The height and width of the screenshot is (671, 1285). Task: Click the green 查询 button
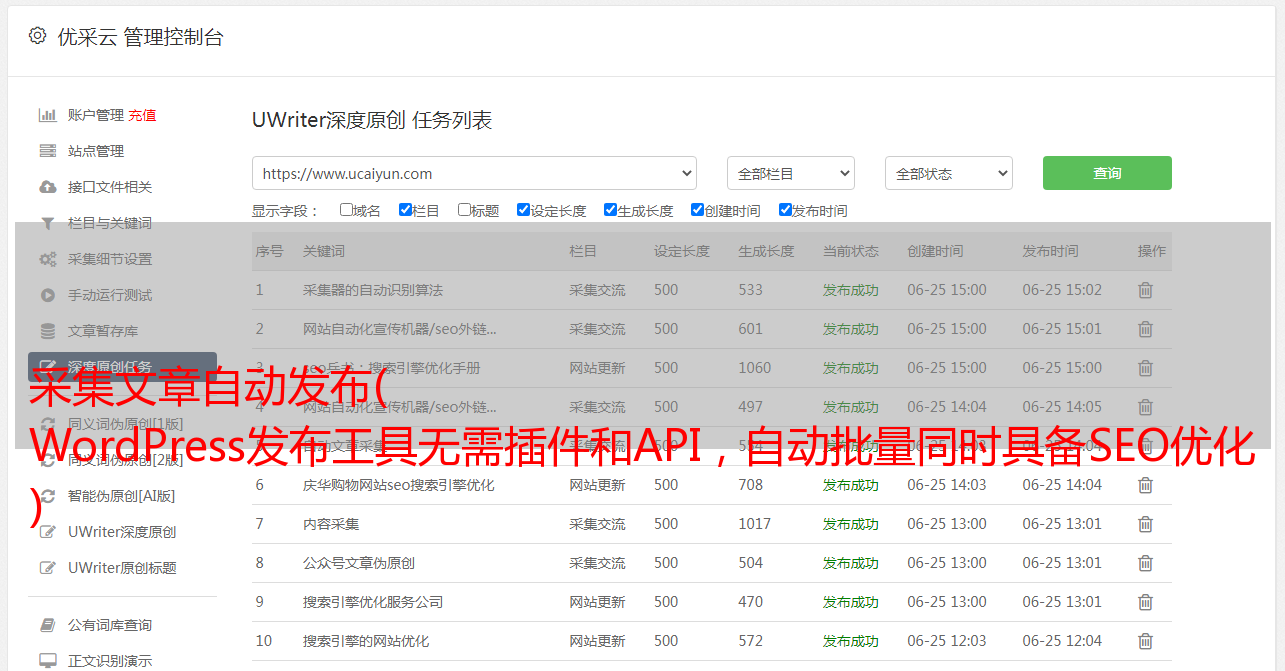pyautogui.click(x=1106, y=173)
